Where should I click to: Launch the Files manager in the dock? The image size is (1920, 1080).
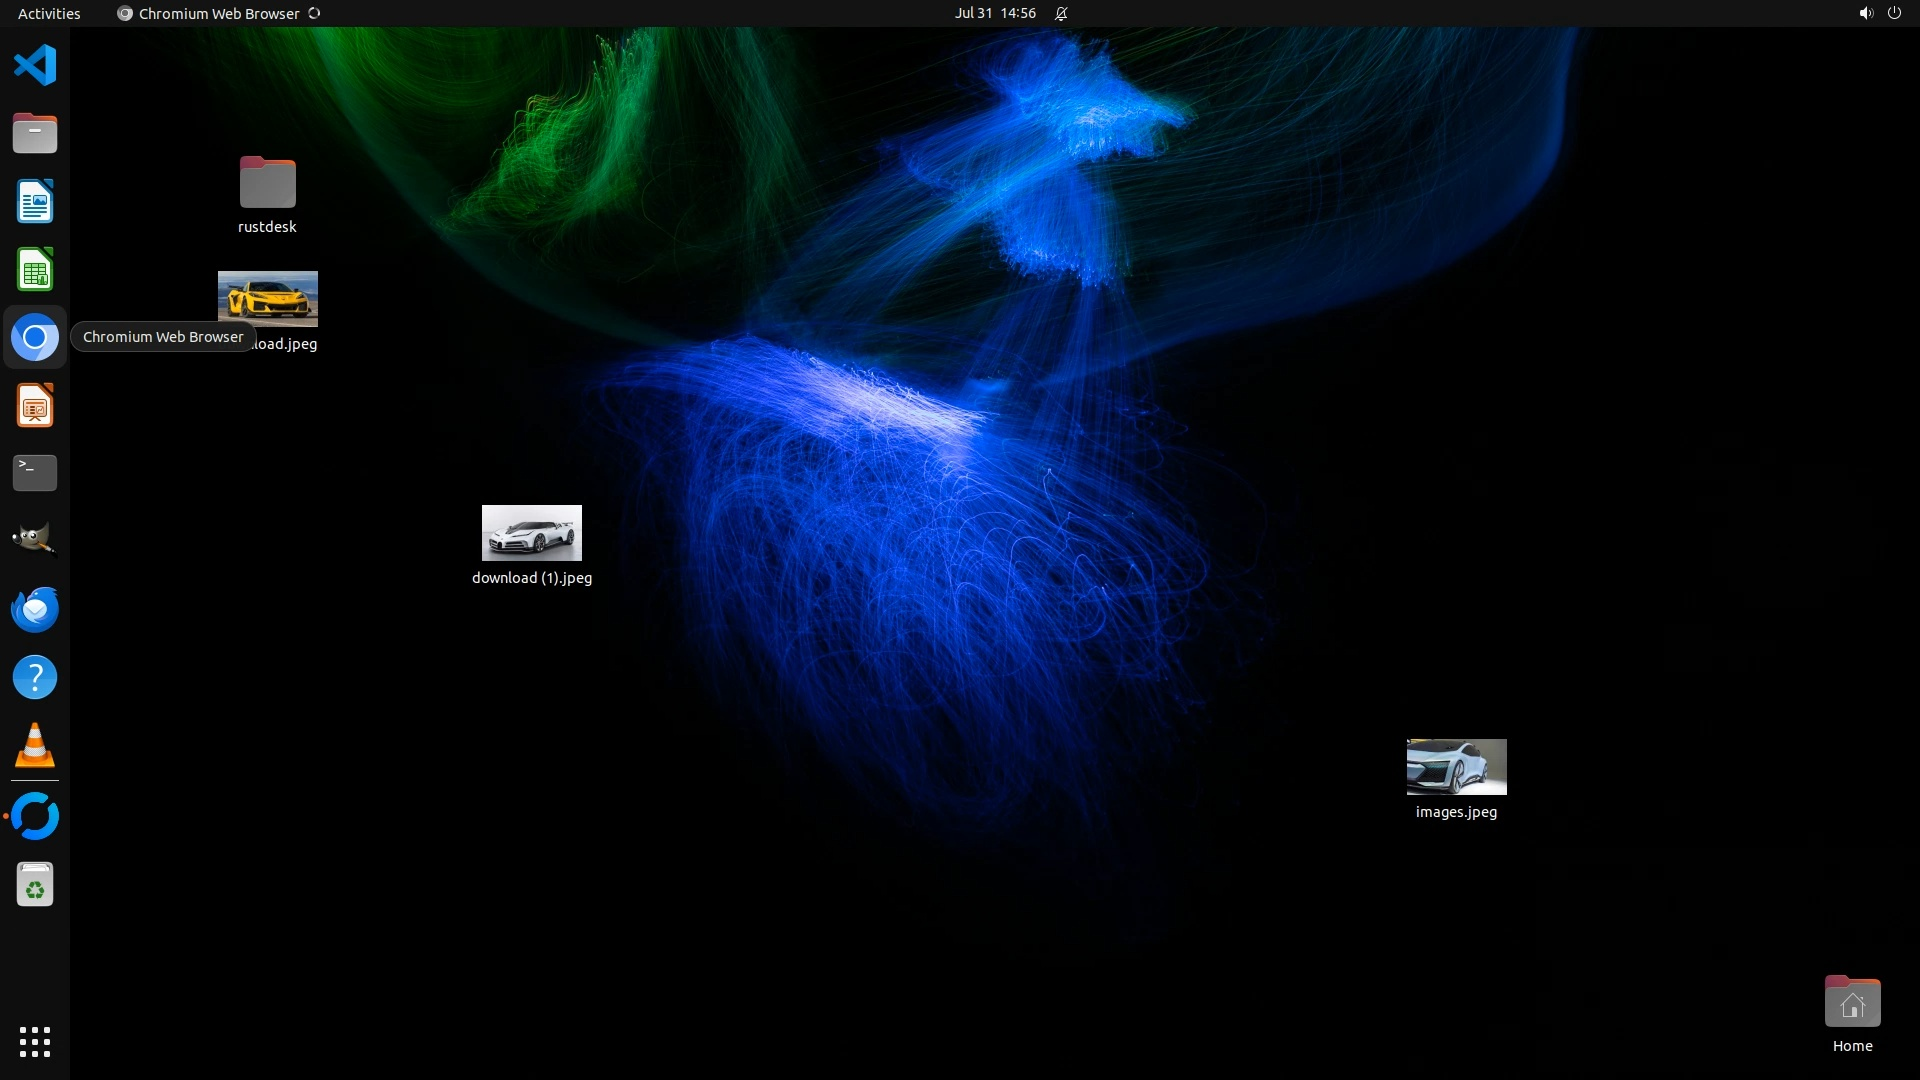click(35, 133)
